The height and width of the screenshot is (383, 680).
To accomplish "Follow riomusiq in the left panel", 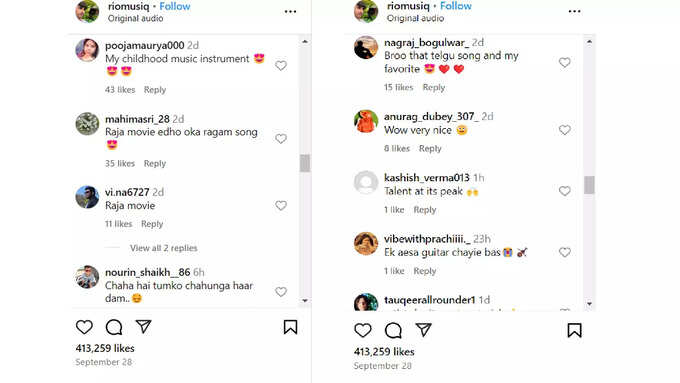I will [x=175, y=7].
